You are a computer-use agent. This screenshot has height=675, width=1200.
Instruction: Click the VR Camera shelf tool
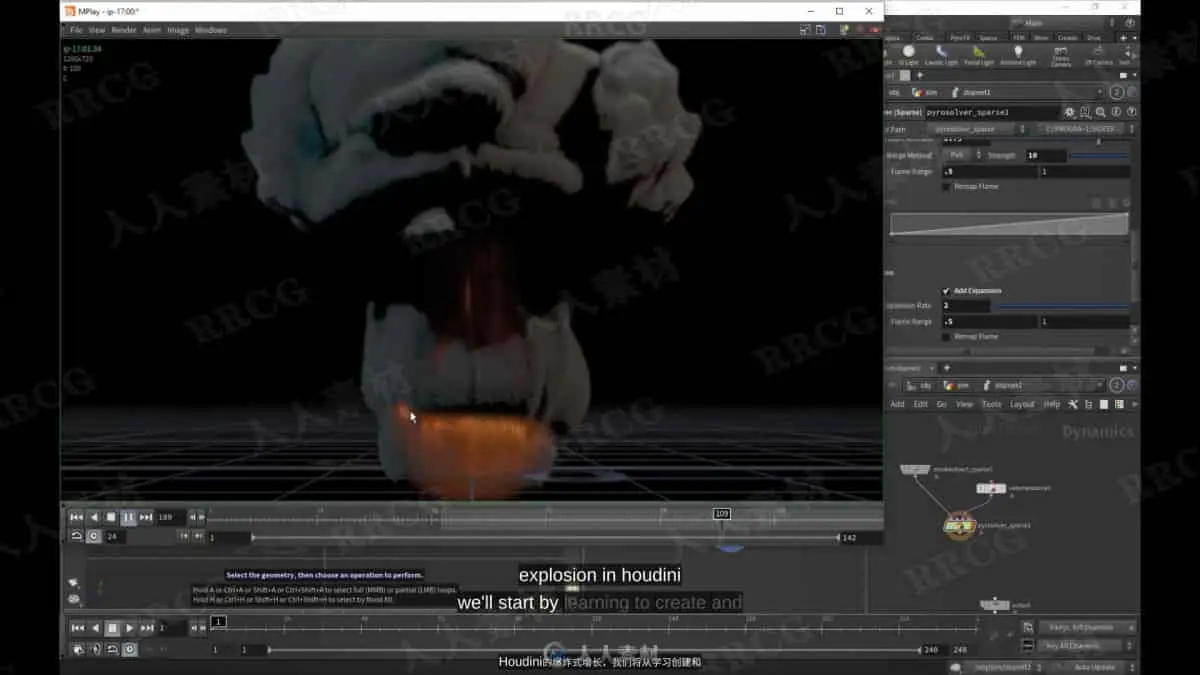1098,55
